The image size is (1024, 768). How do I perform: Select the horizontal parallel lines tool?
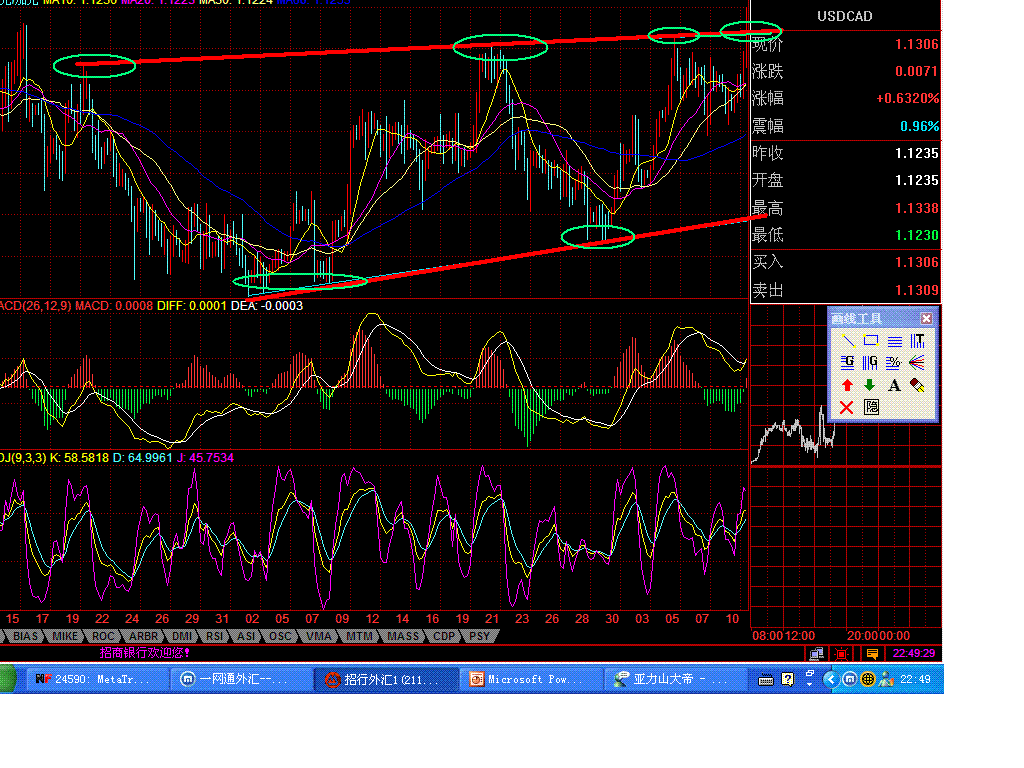point(894,341)
